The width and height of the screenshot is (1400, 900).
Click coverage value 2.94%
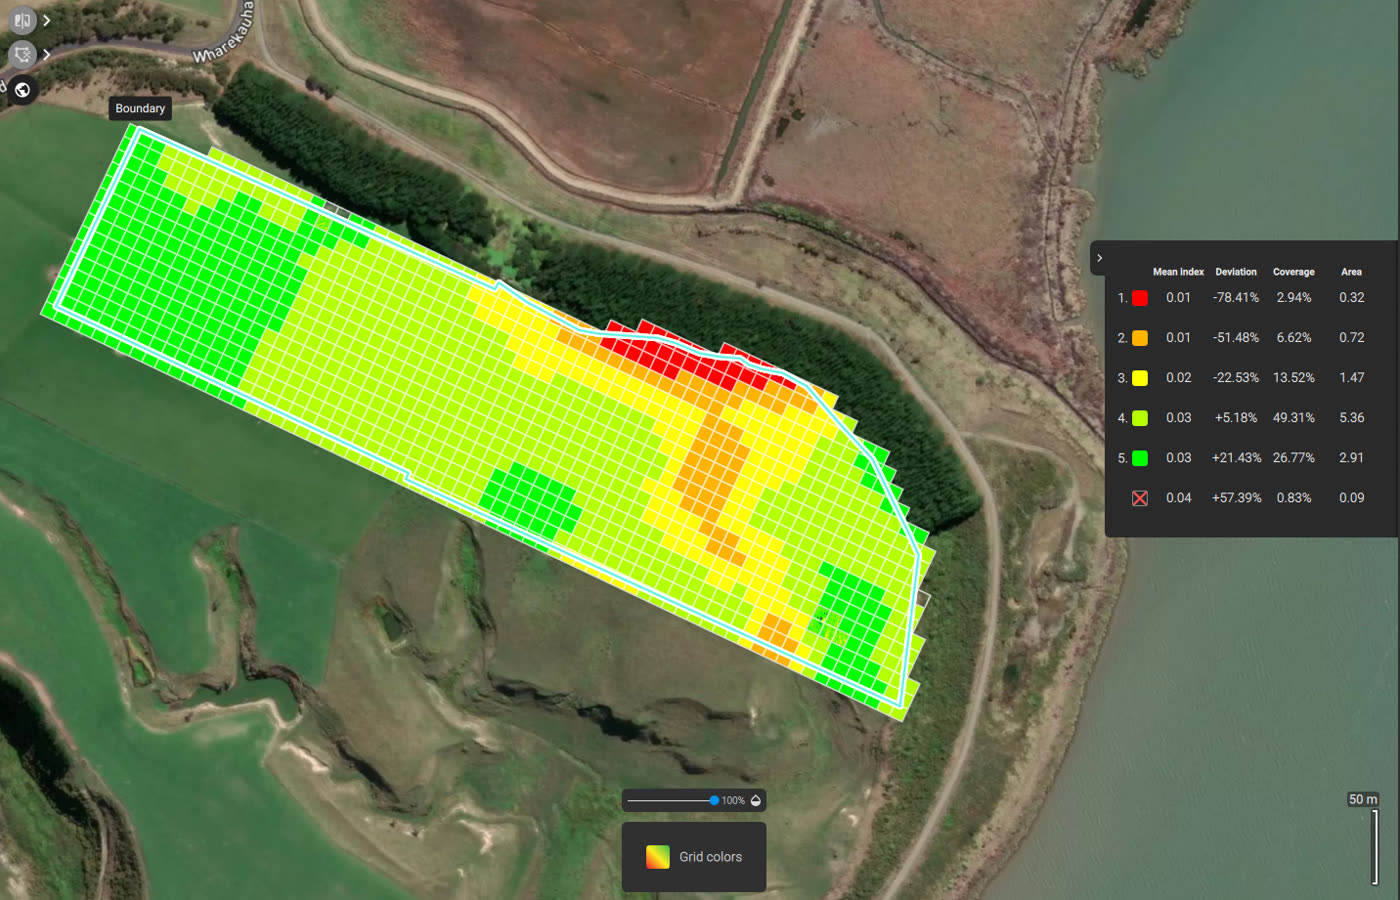1294,298
